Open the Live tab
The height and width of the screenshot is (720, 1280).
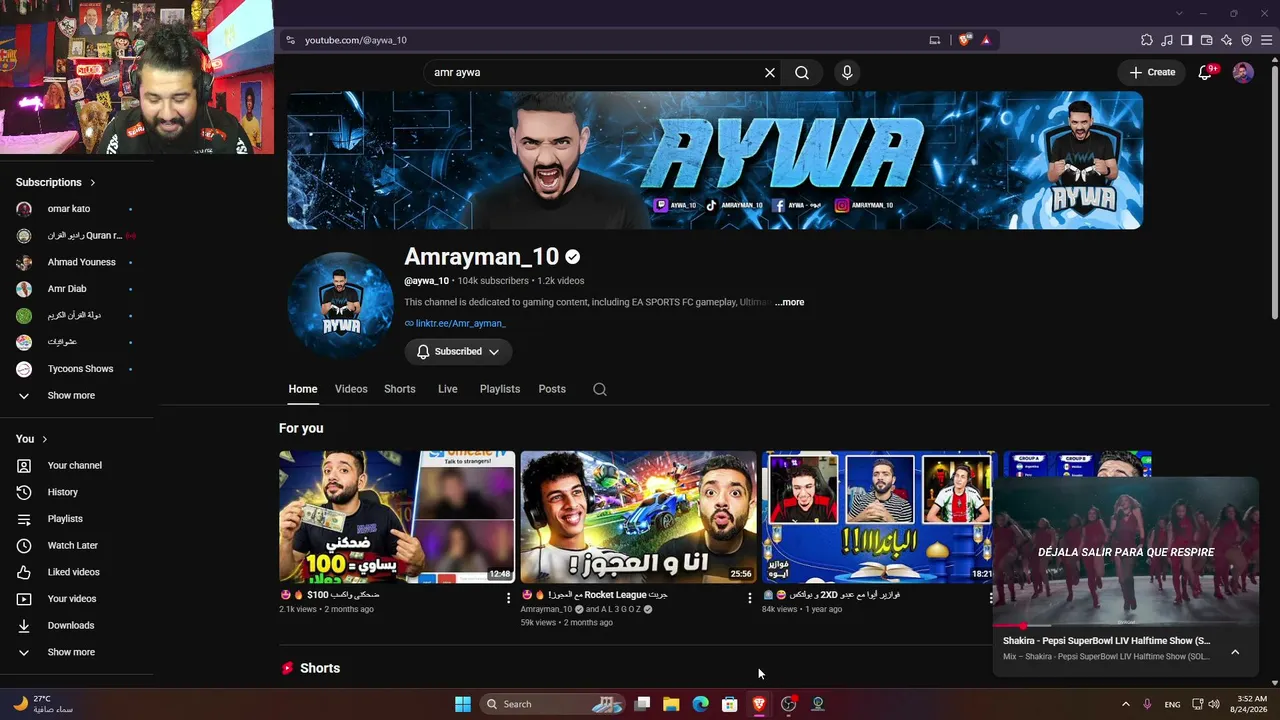(448, 389)
